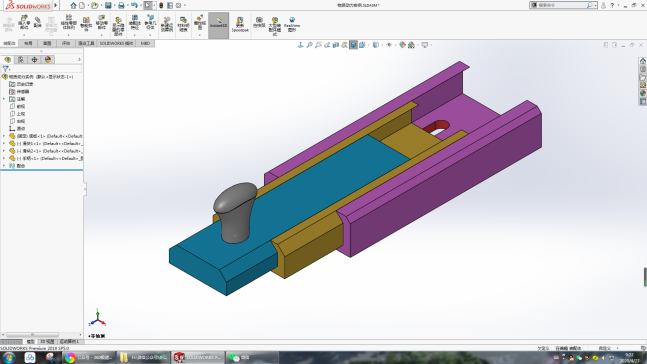Click the Mate paperclip tool in ribbon
The height and width of the screenshot is (364, 647).
[x=38, y=23]
